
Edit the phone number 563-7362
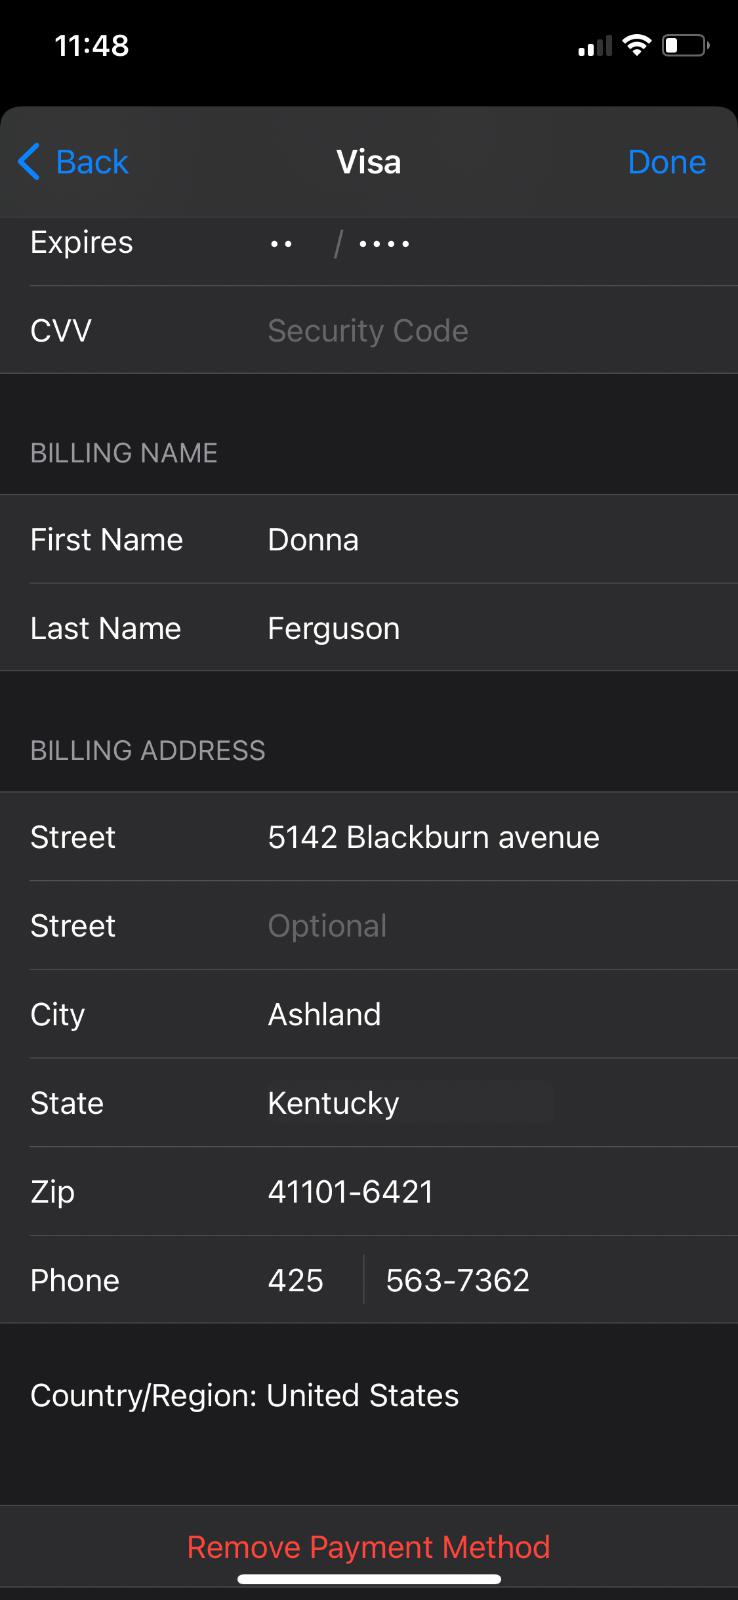pos(458,1281)
